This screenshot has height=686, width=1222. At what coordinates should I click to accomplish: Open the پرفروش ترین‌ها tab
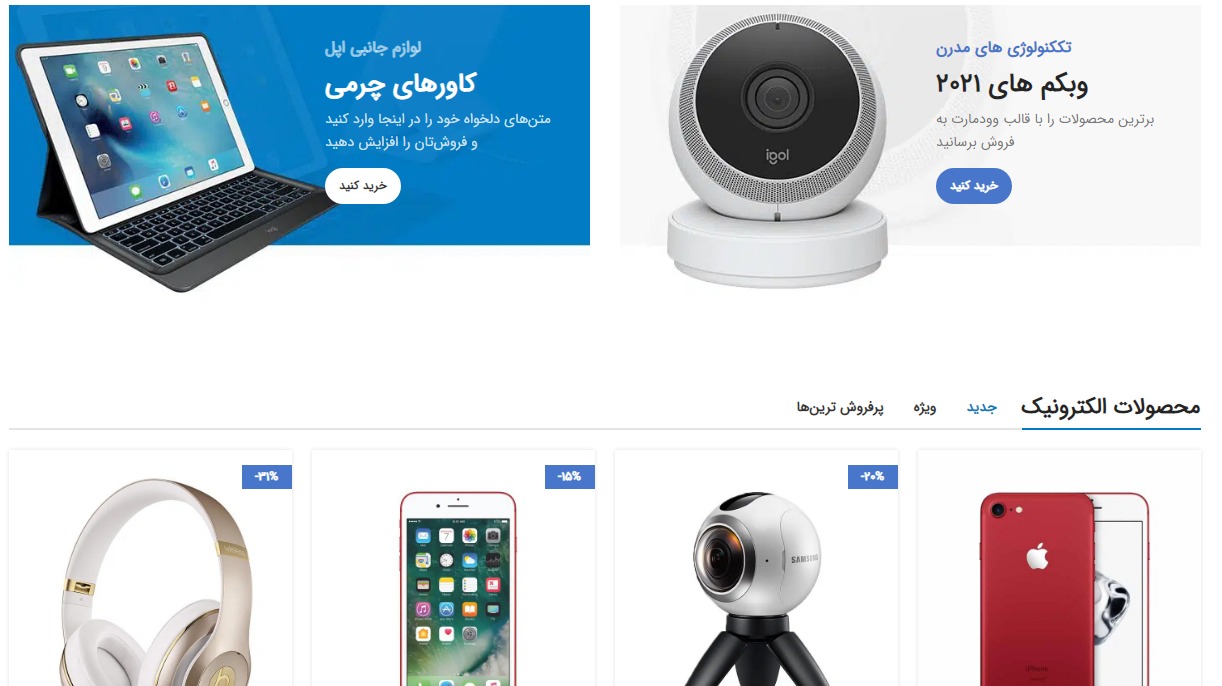coord(841,408)
